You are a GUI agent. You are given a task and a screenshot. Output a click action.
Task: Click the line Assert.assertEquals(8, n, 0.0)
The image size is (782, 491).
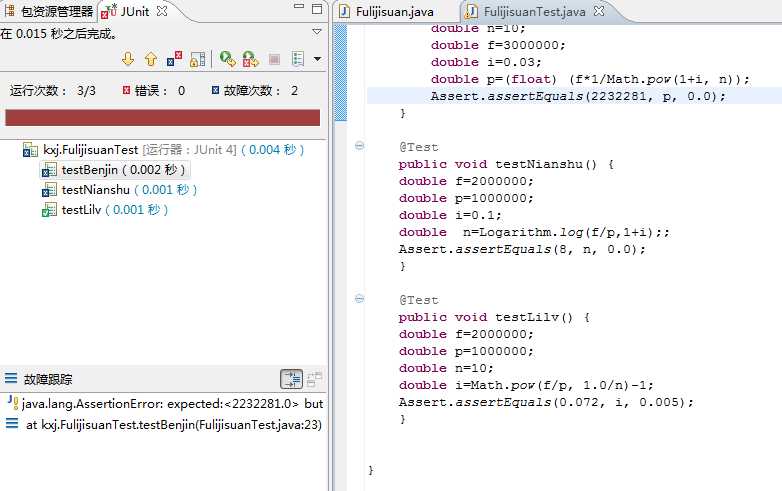click(x=522, y=249)
